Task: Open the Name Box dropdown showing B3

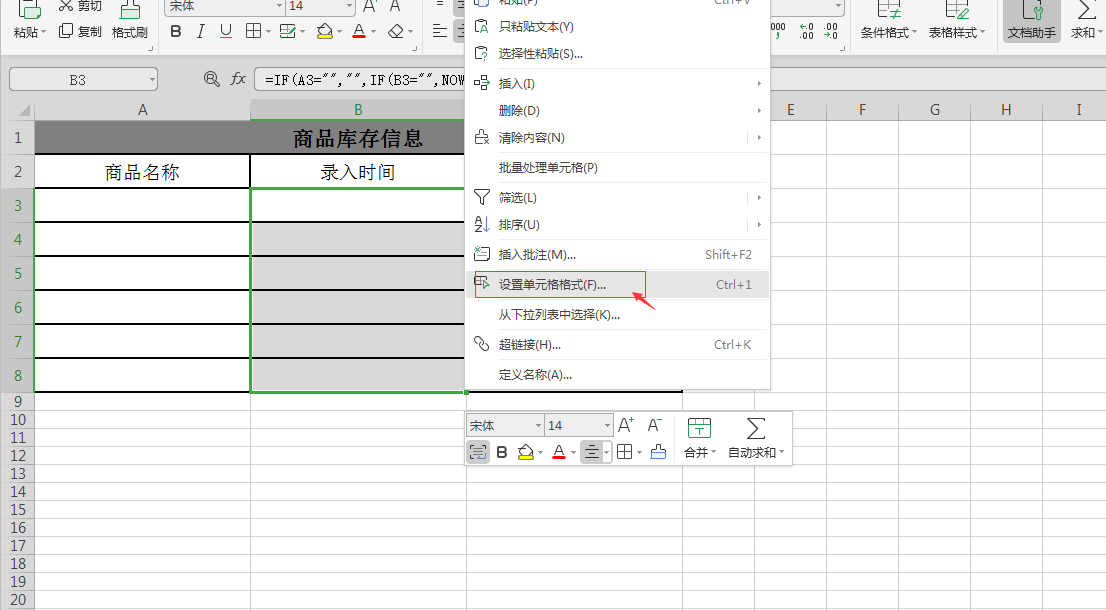Action: [x=152, y=80]
